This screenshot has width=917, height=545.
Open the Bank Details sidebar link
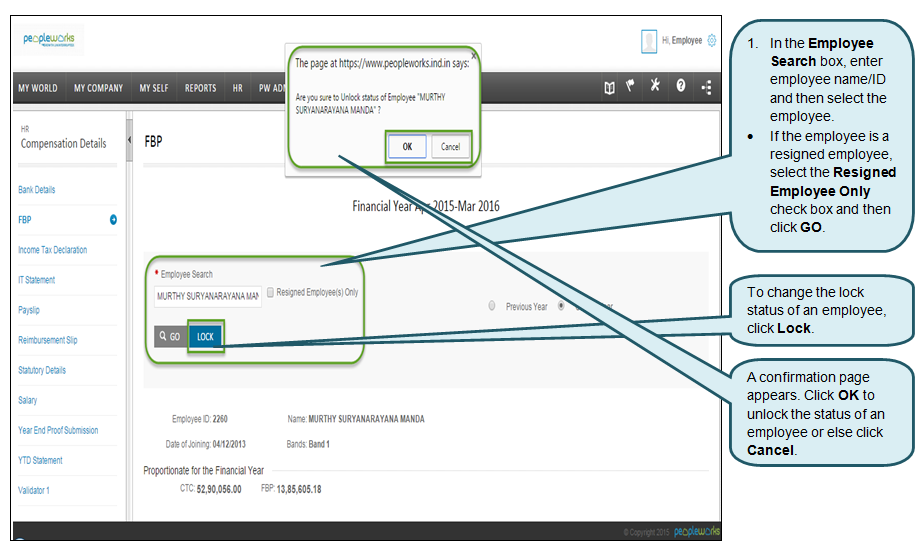37,190
